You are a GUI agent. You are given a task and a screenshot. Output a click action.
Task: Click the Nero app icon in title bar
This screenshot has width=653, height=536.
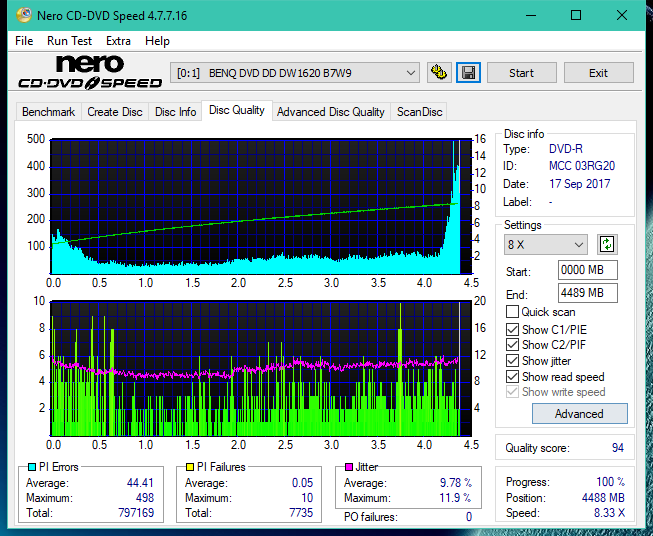(x=24, y=15)
